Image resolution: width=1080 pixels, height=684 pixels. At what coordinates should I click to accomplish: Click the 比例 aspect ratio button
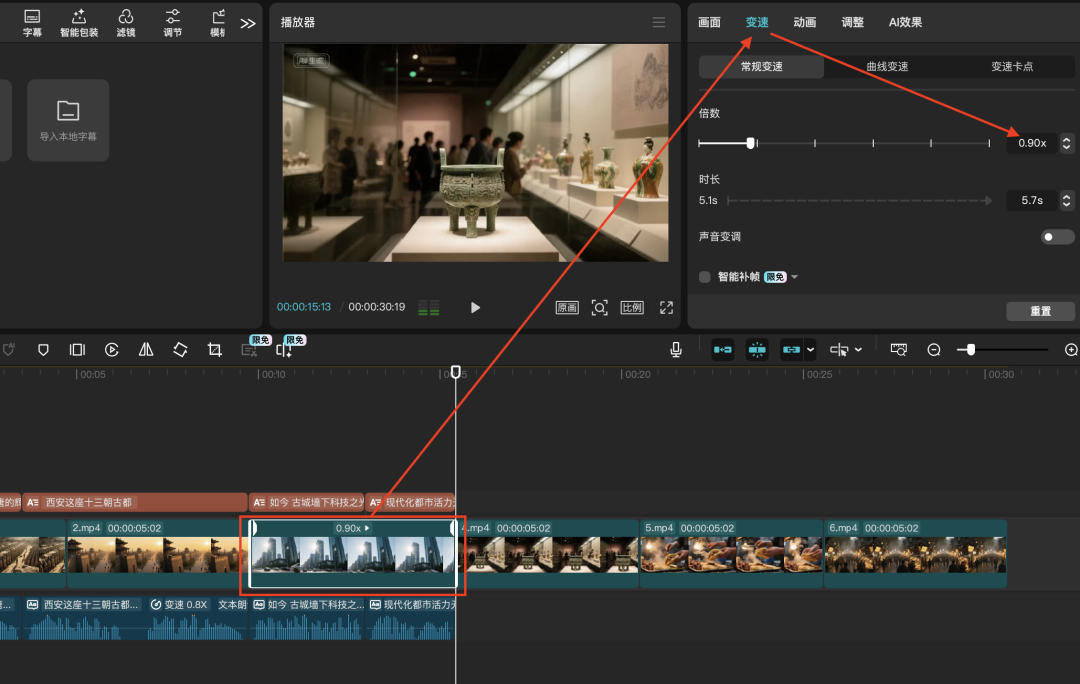click(632, 307)
